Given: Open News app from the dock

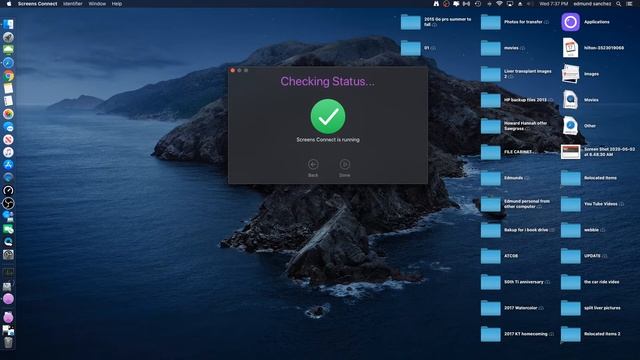Looking at the screenshot, I should pos(8,140).
